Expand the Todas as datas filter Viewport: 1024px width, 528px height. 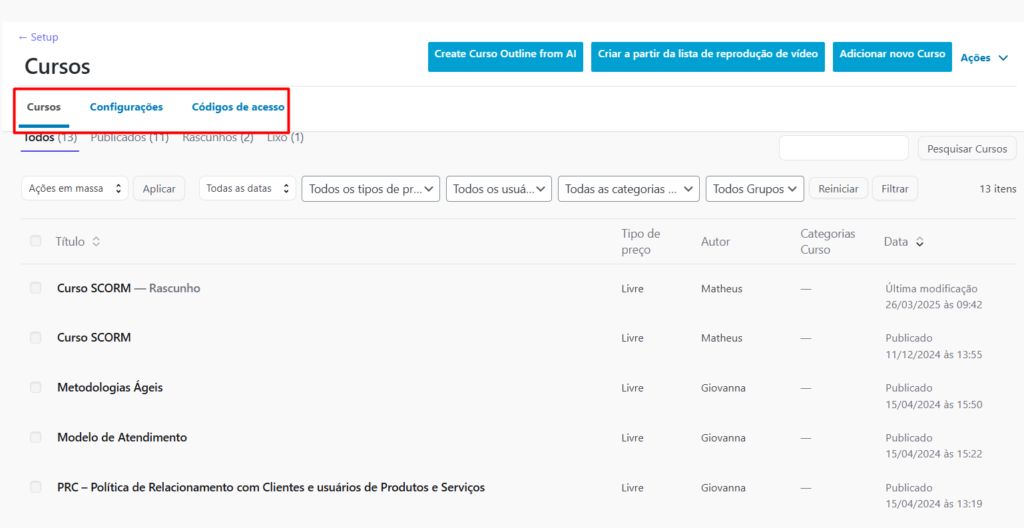pyautogui.click(x=247, y=188)
